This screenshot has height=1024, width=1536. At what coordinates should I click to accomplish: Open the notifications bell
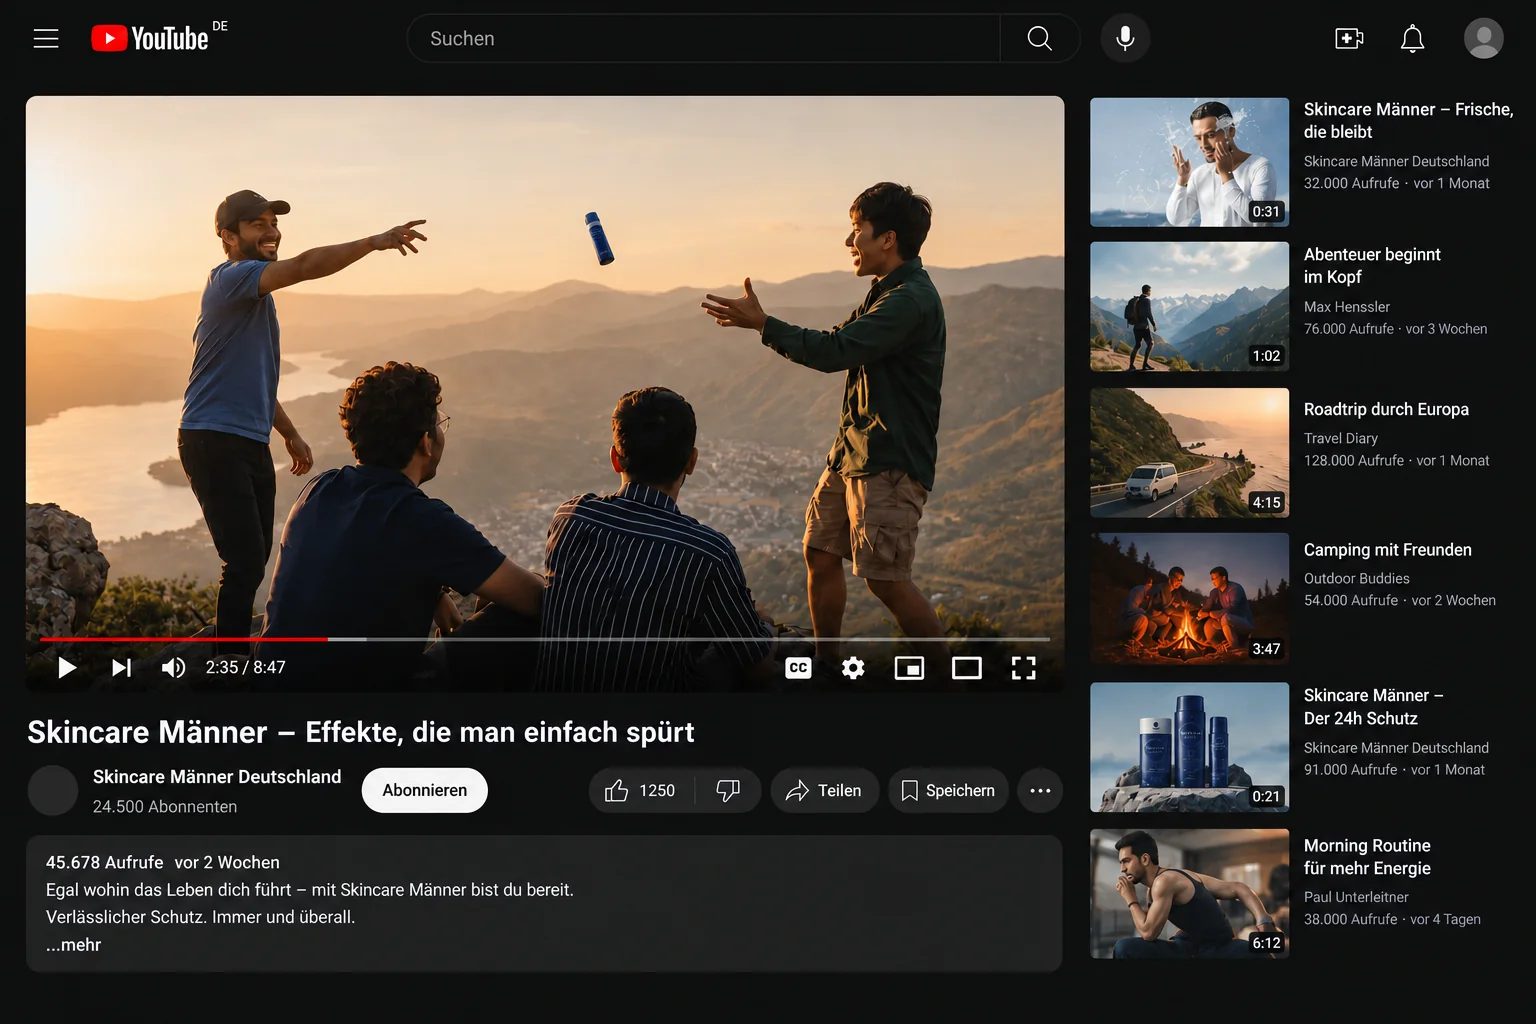click(1412, 38)
